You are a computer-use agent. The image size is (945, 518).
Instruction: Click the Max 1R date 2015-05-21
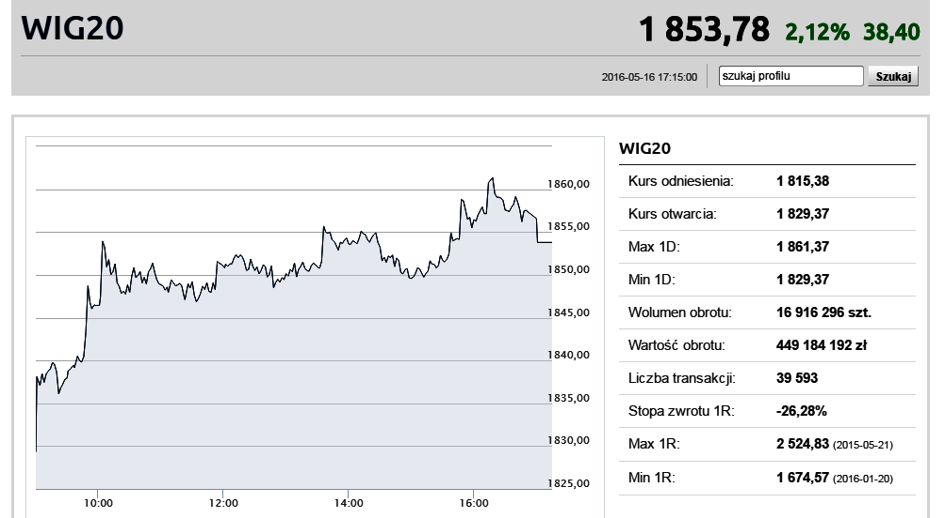click(x=862, y=445)
